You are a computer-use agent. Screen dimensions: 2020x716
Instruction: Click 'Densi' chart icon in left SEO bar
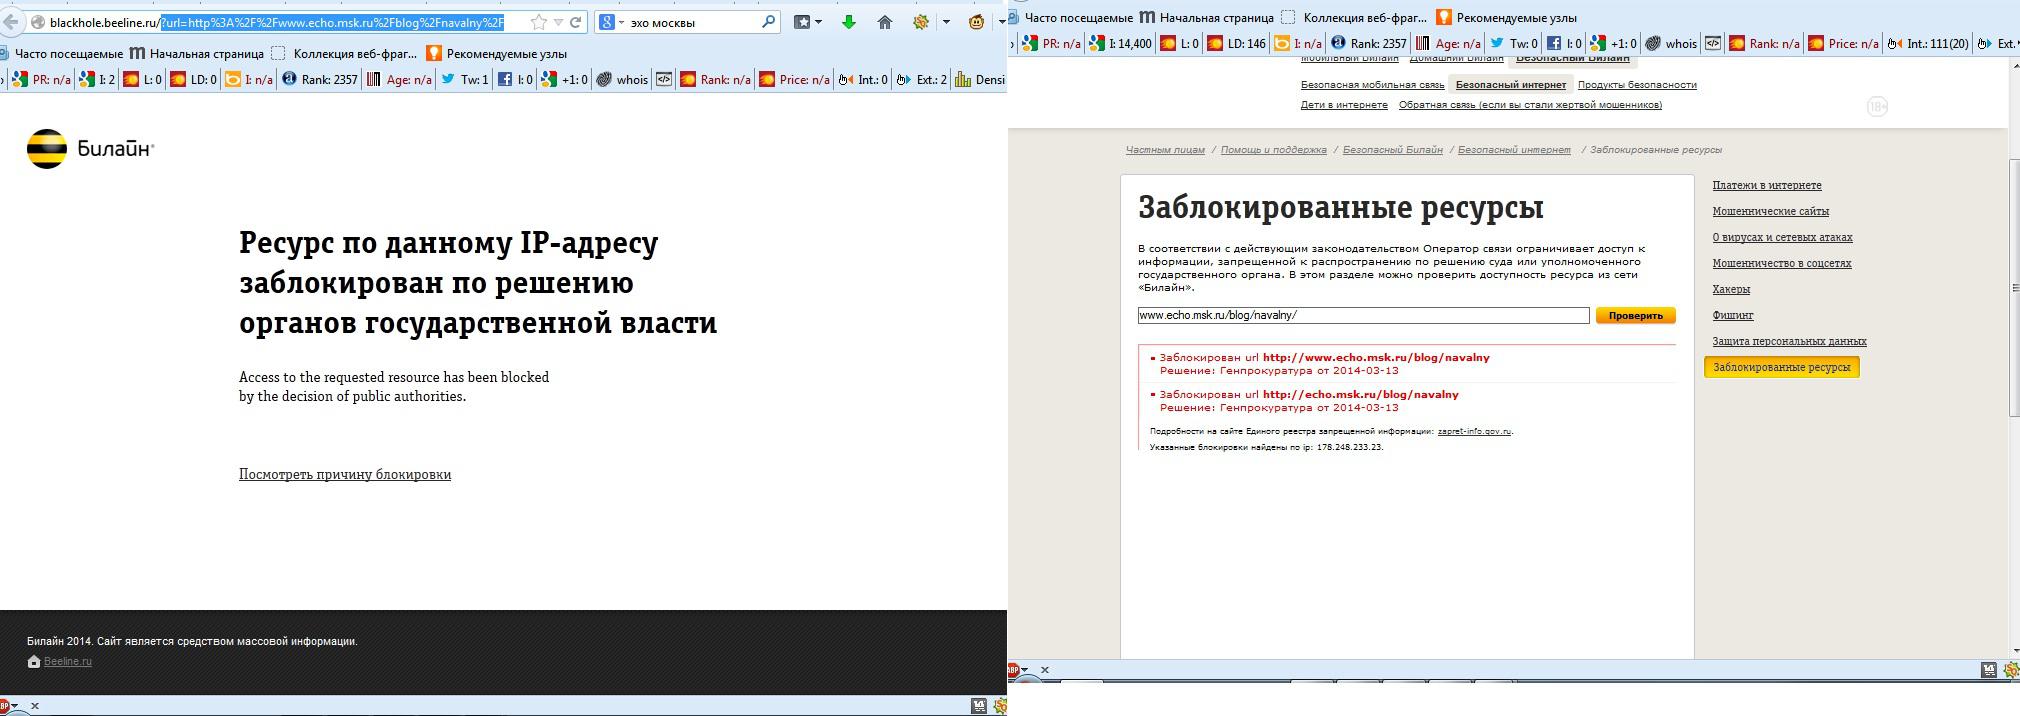point(979,80)
